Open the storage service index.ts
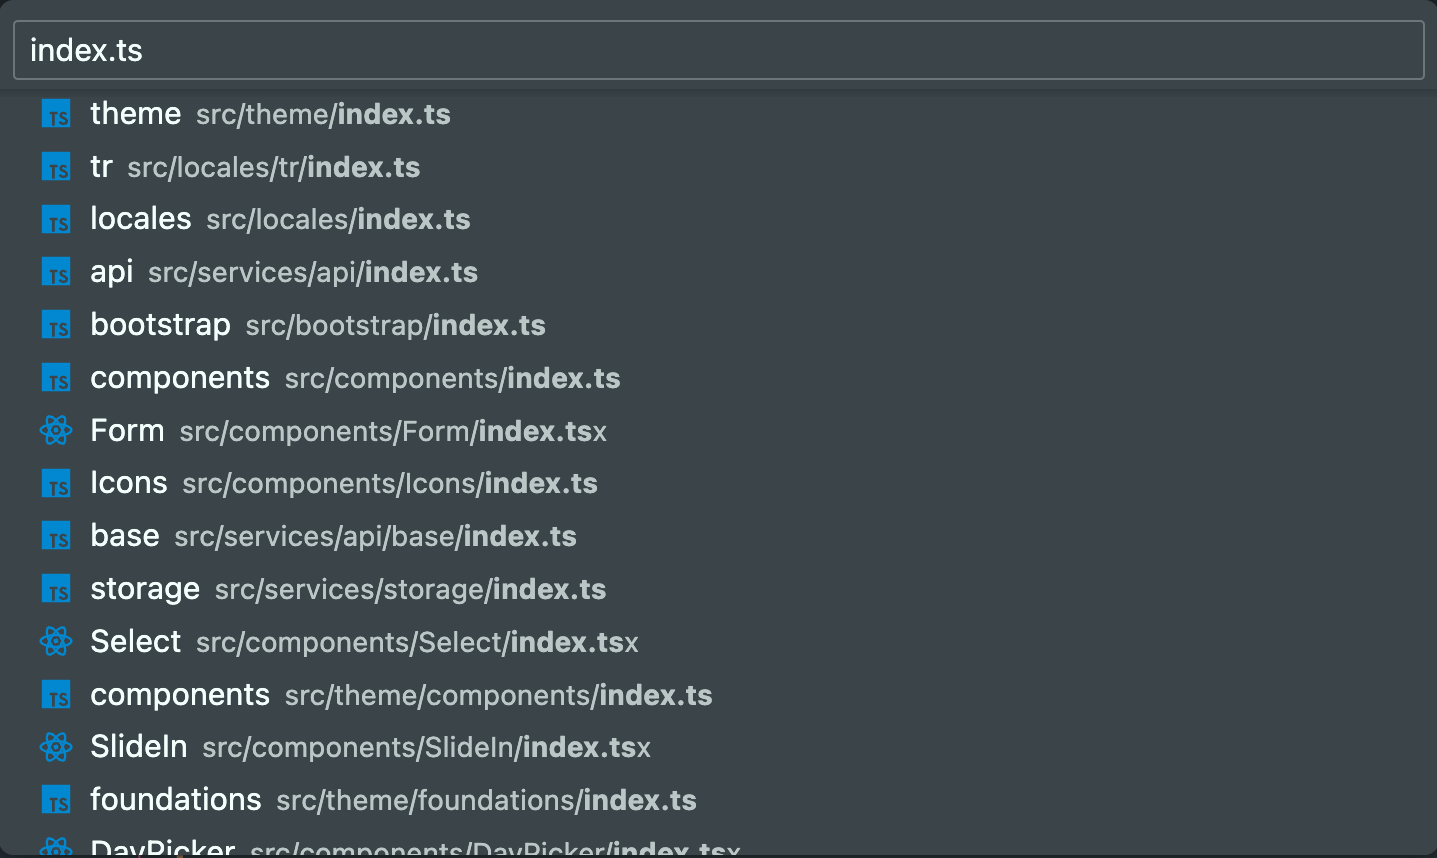The width and height of the screenshot is (1437, 858). [x=348, y=589]
